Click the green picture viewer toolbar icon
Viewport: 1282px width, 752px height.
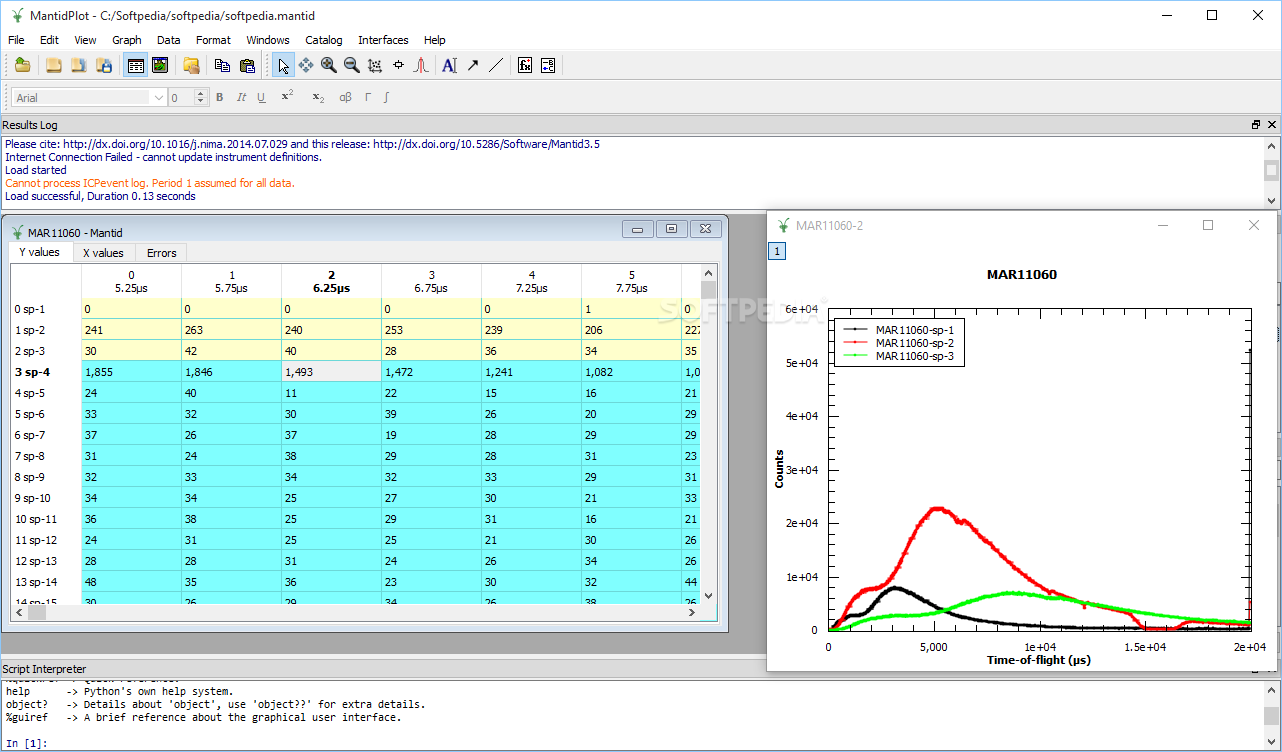click(x=159, y=65)
